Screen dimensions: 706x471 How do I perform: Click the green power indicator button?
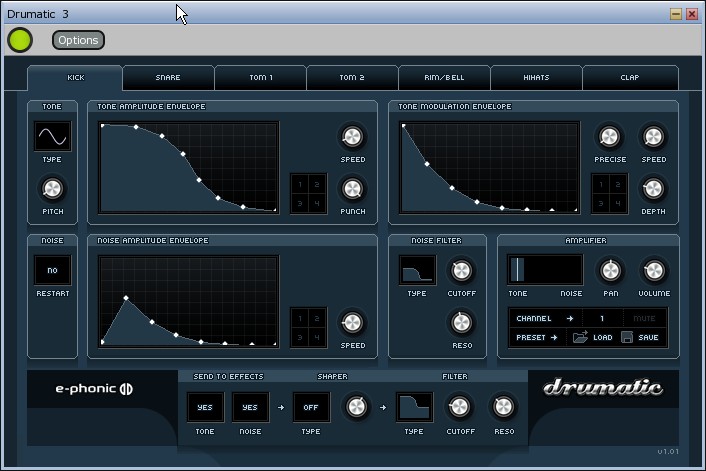click(20, 40)
